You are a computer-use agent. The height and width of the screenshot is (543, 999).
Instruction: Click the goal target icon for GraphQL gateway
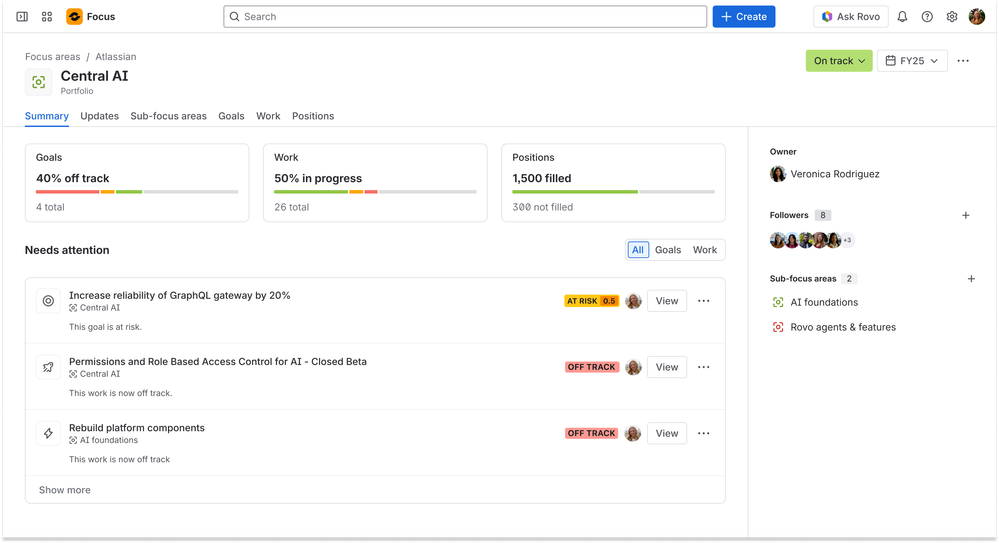tap(48, 301)
